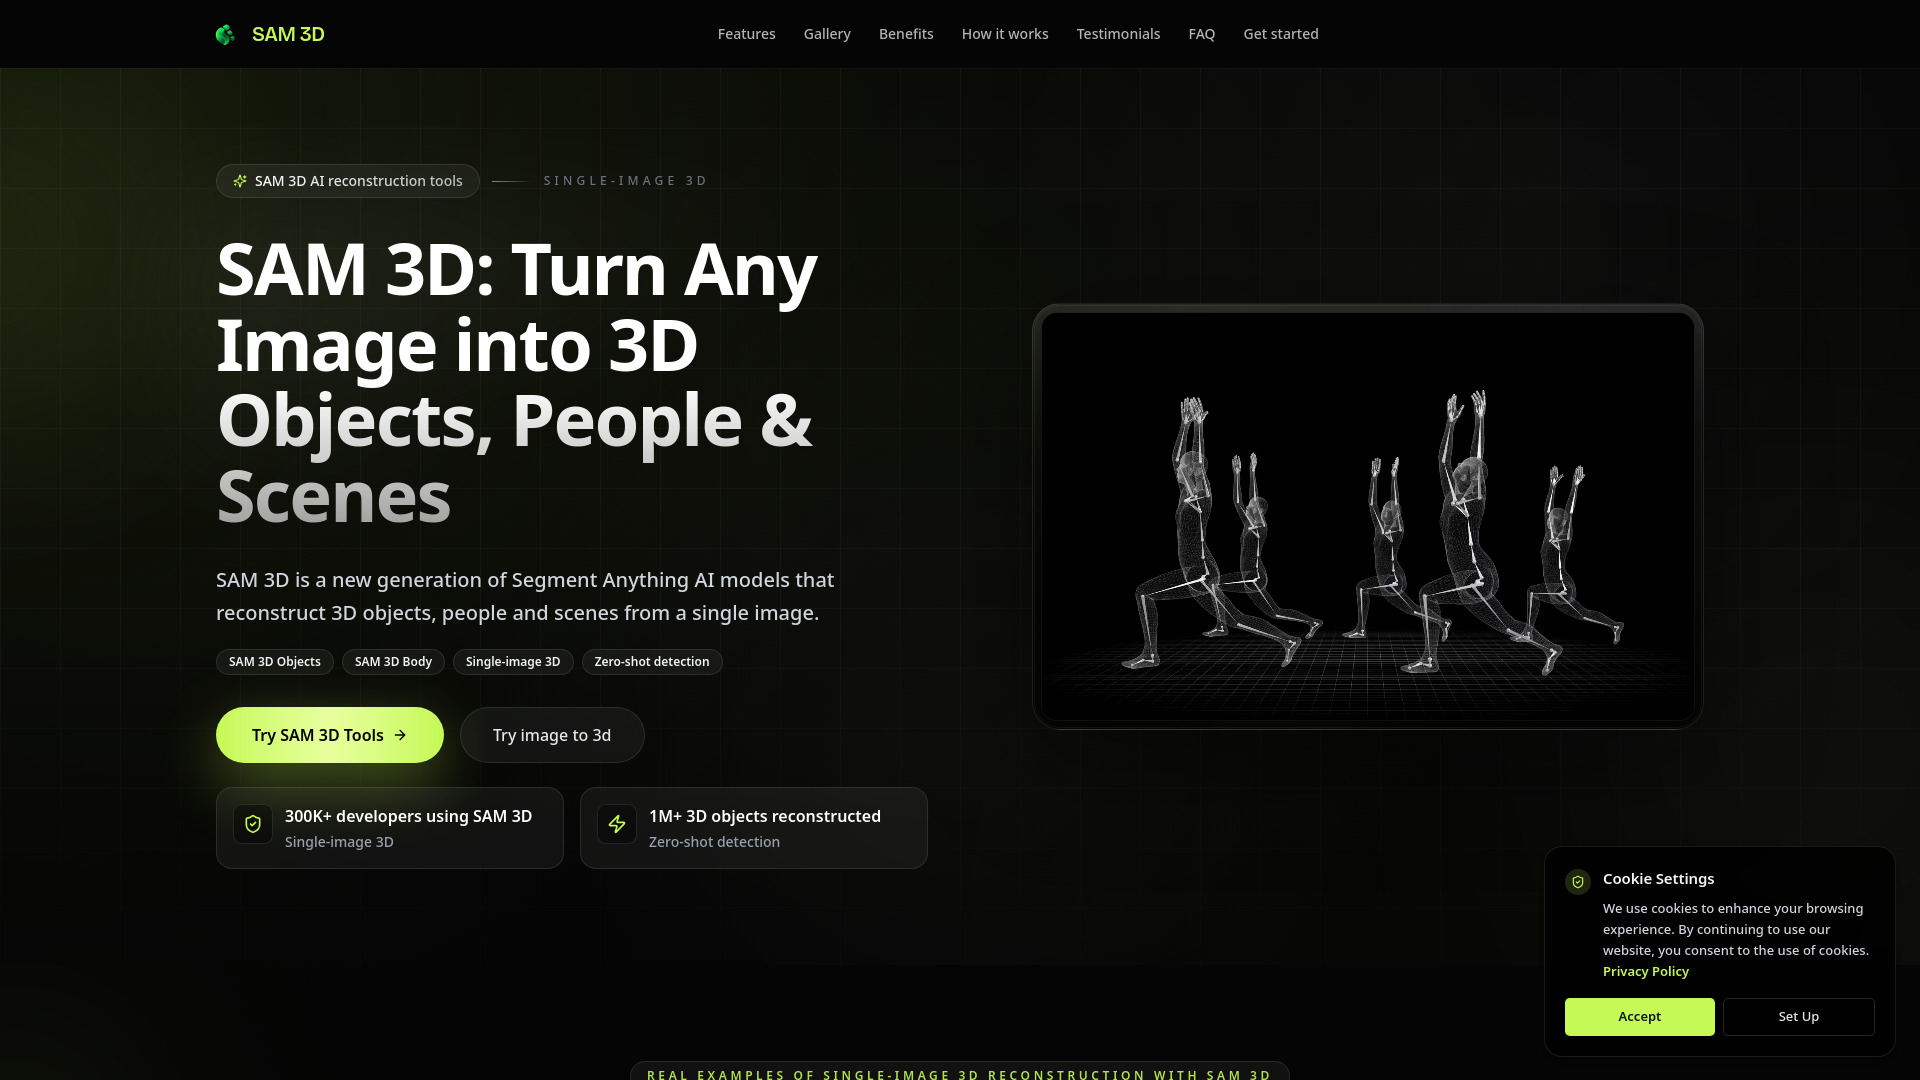The width and height of the screenshot is (1920, 1080).
Task: Click How it works in the navbar
Action: coord(1004,33)
